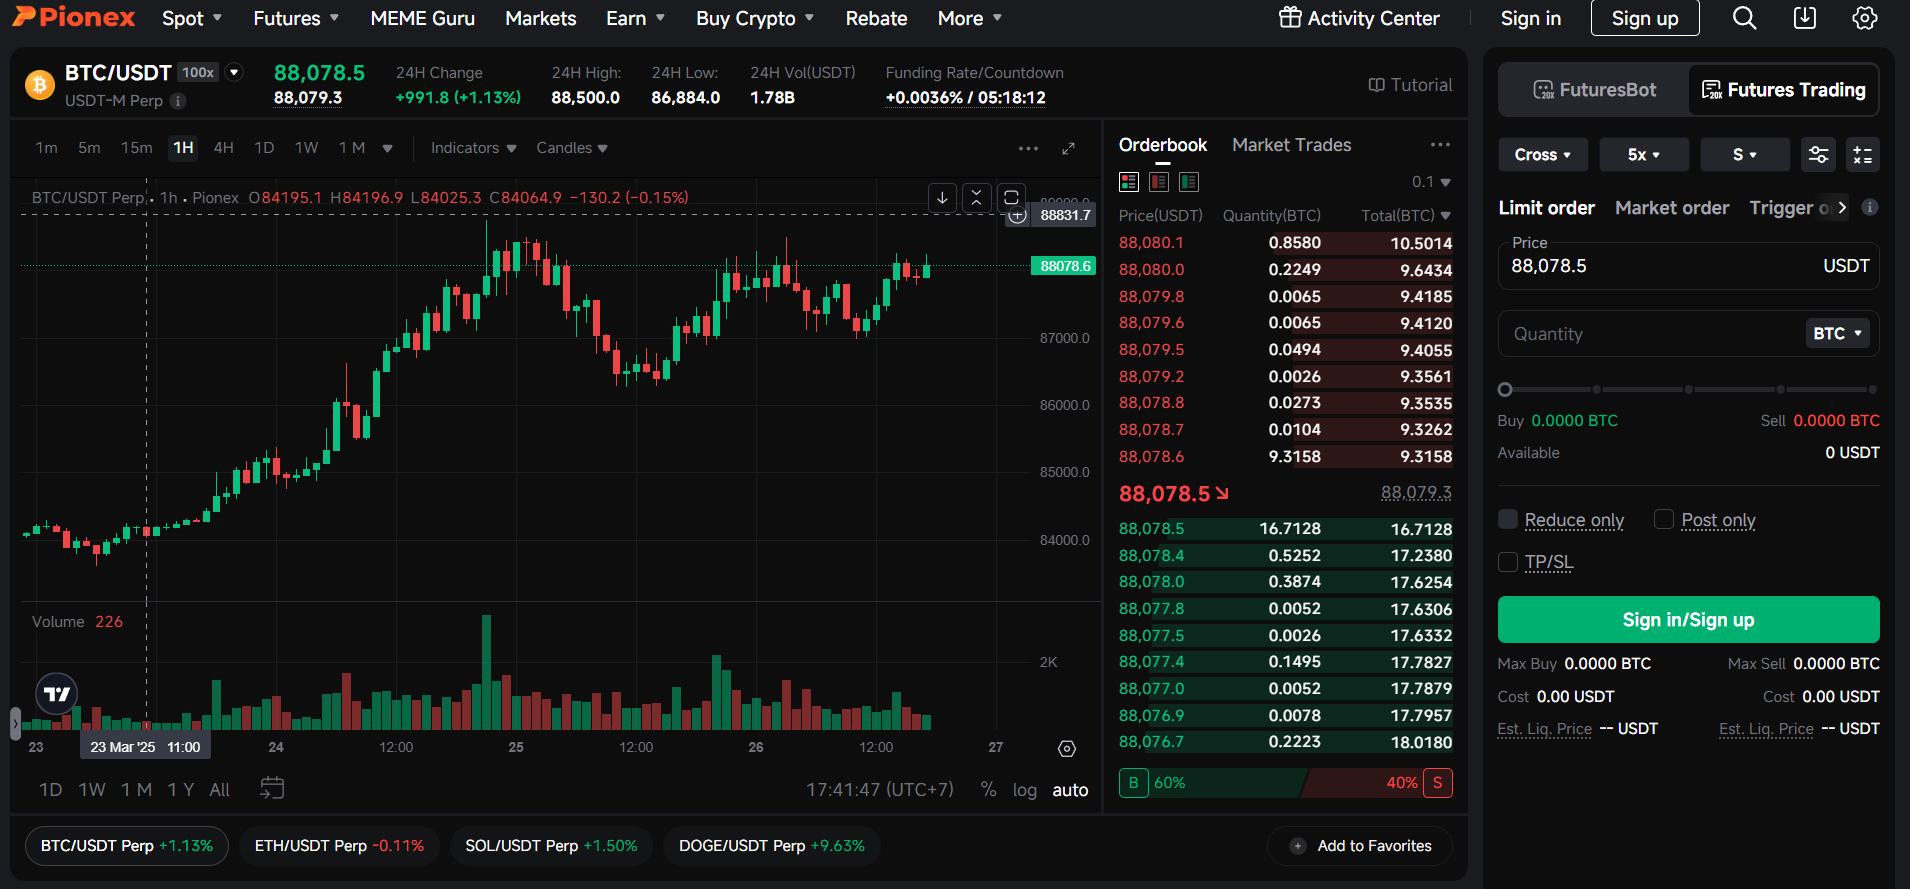Open the Spot dropdown menu
This screenshot has width=1910, height=889.
click(x=192, y=18)
